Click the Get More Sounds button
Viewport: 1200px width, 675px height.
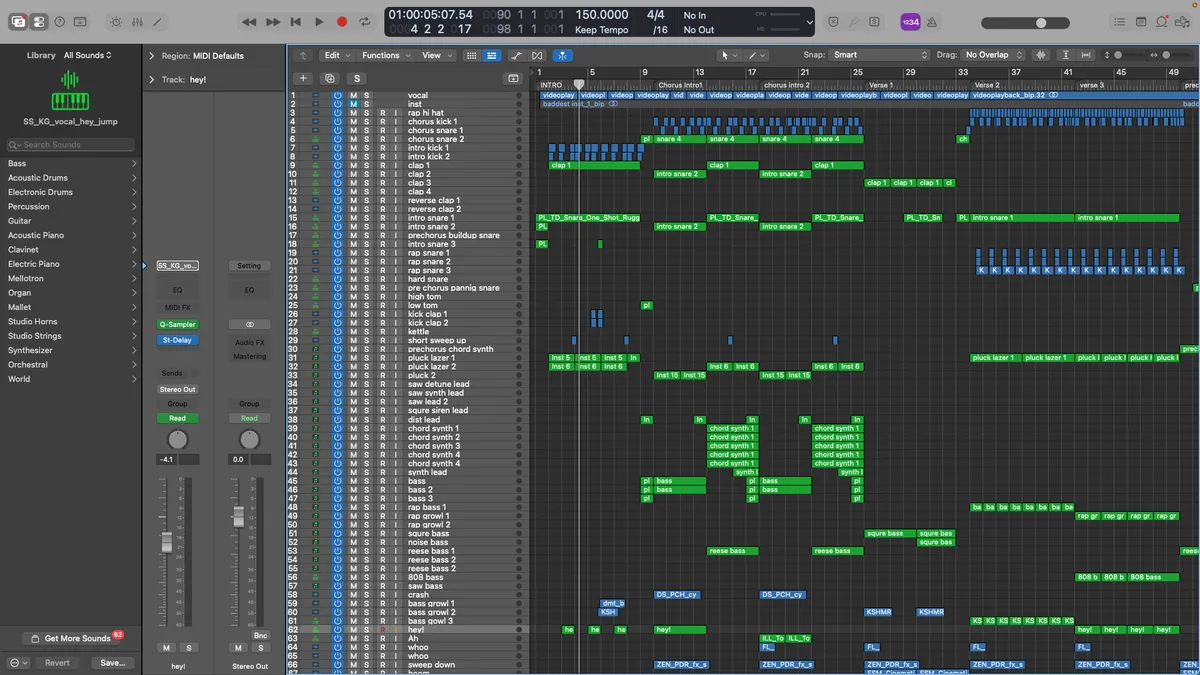coord(76,638)
